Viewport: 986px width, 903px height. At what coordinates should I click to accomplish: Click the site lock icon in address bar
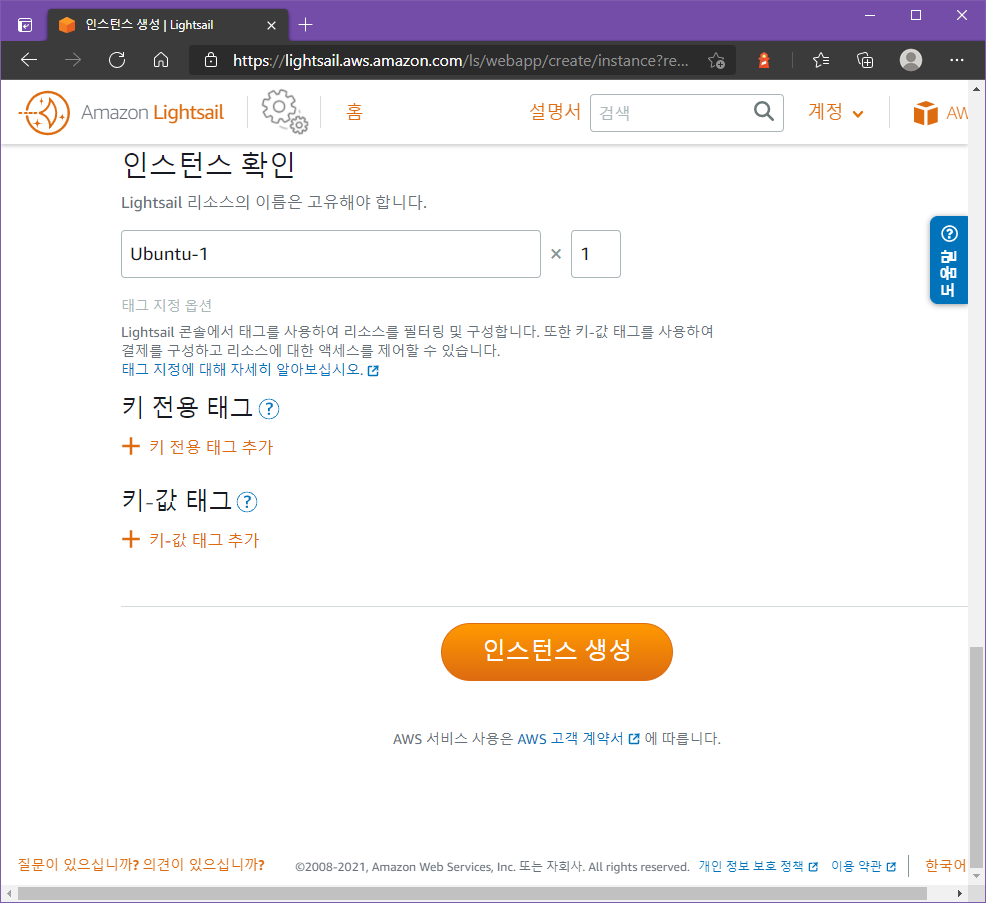click(x=211, y=60)
